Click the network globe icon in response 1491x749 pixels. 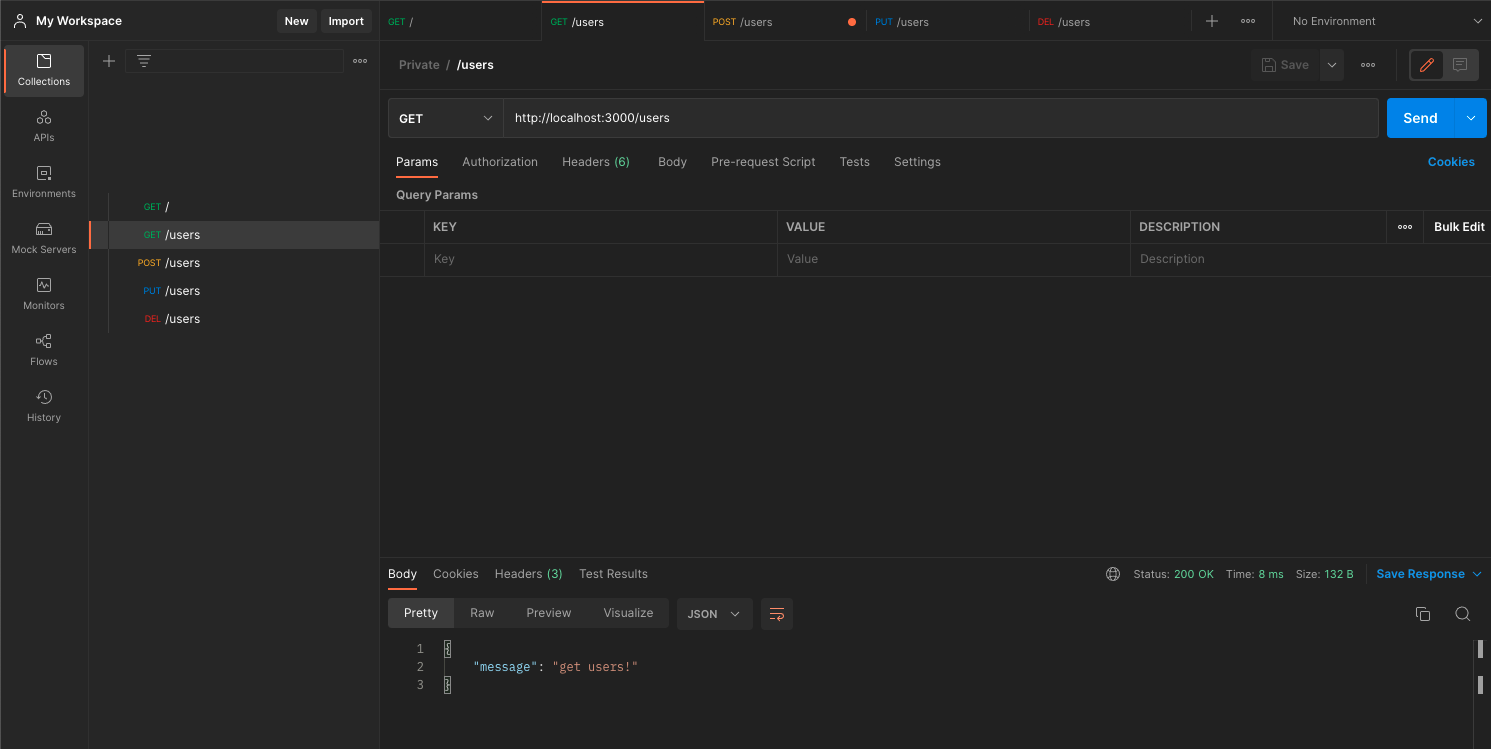[x=1113, y=574]
